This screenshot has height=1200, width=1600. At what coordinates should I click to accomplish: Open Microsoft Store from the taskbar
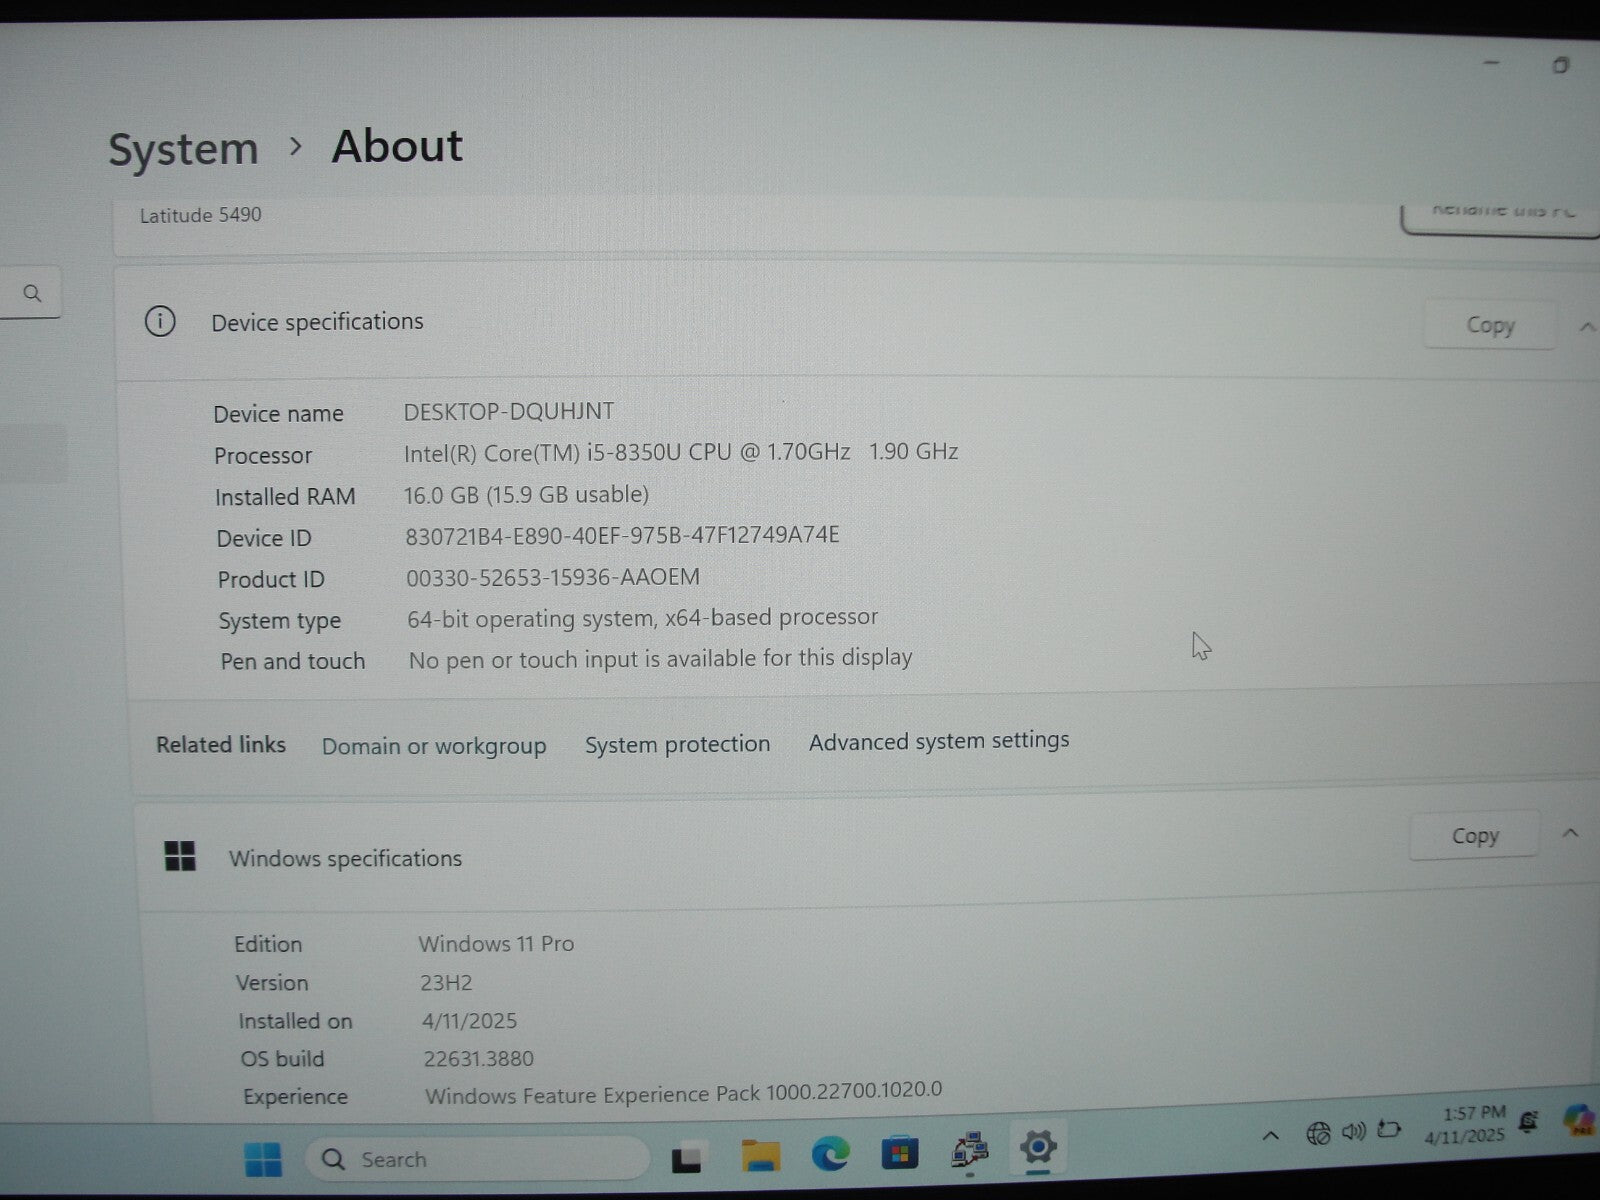pyautogui.click(x=899, y=1153)
